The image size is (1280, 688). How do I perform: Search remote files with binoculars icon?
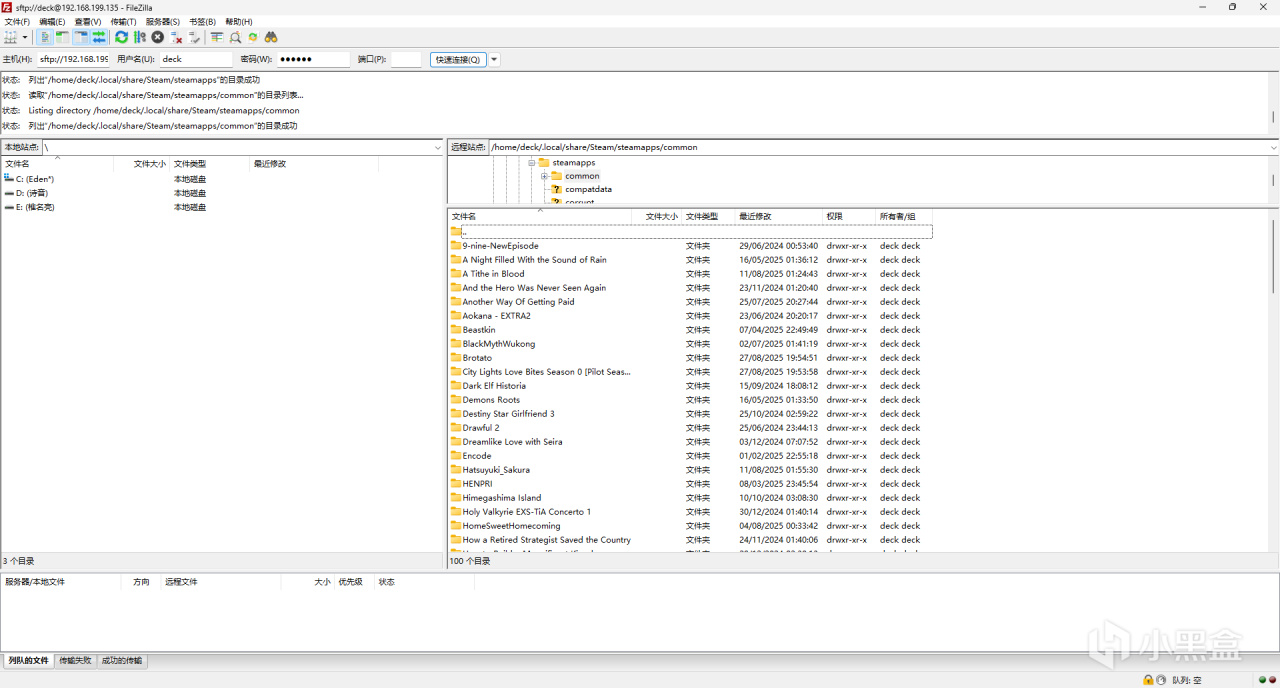271,37
